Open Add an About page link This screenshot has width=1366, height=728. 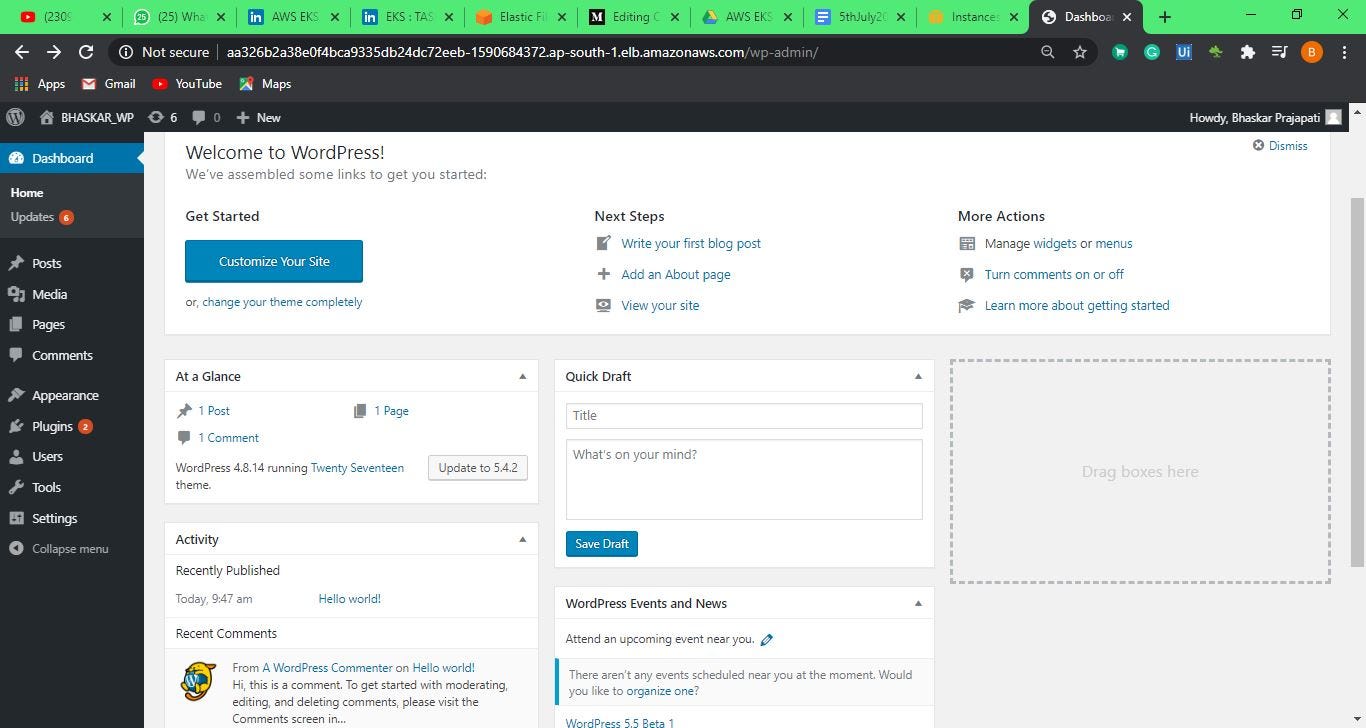[676, 274]
